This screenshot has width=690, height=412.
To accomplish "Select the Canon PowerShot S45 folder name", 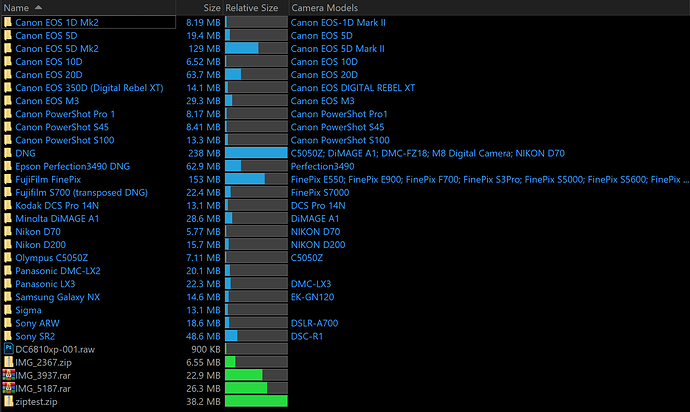I will (62, 127).
